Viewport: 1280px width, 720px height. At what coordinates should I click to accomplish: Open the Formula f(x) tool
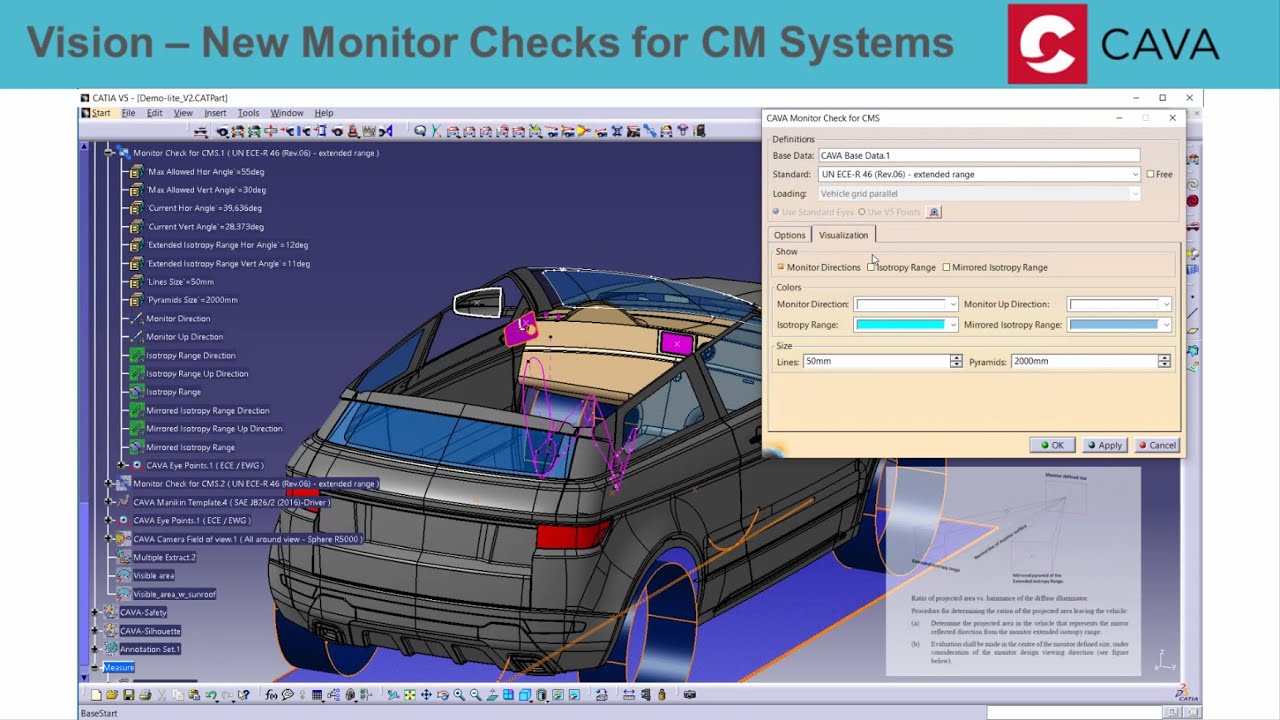271,695
